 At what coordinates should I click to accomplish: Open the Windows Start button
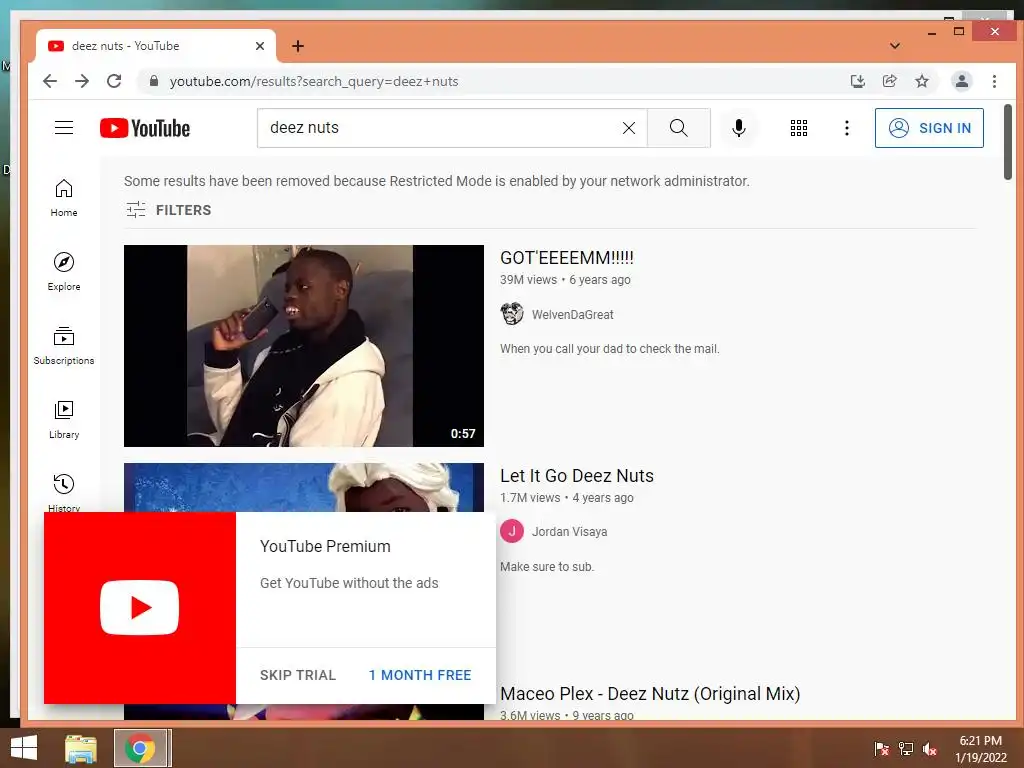click(24, 748)
